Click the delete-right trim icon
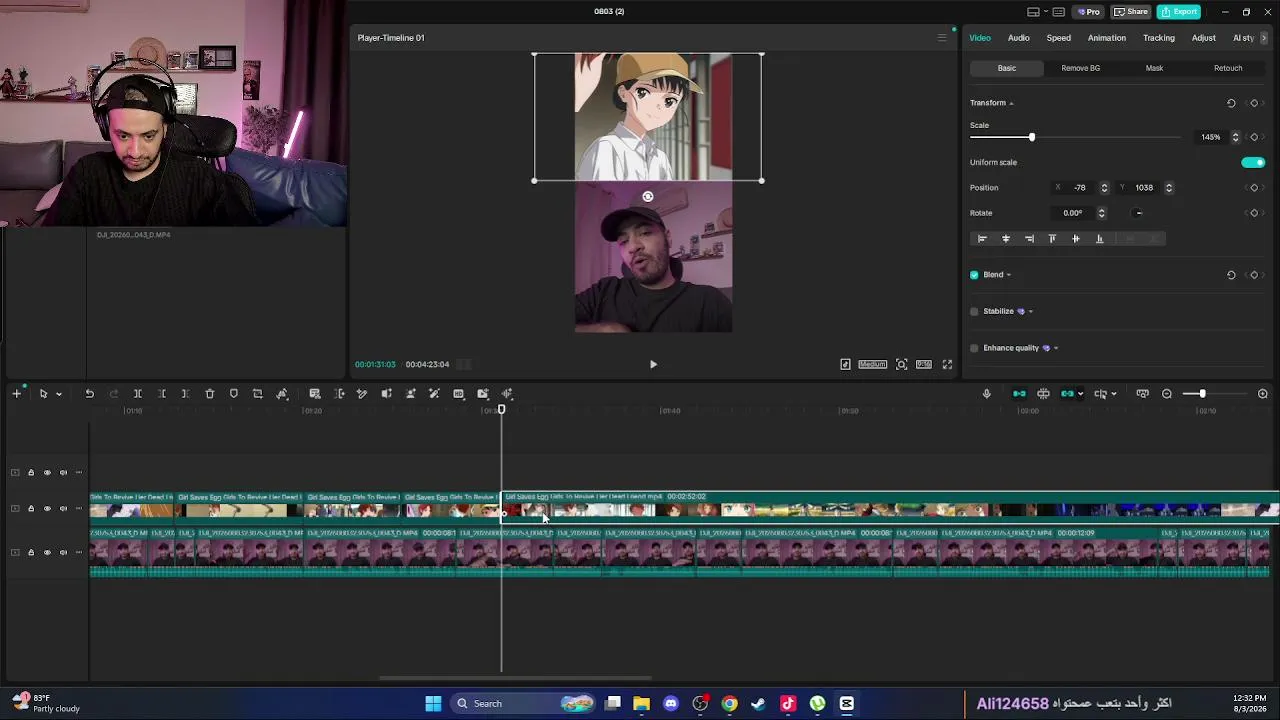 tap(185, 394)
